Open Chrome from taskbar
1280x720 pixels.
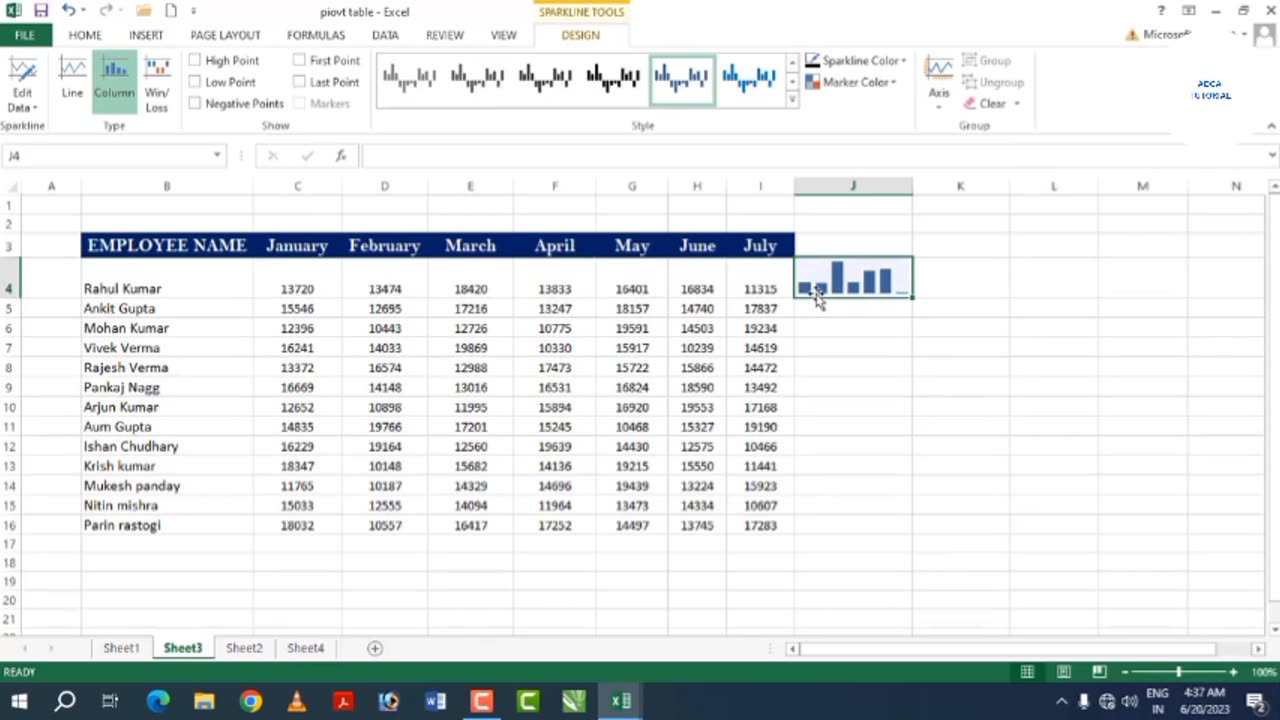[251, 701]
